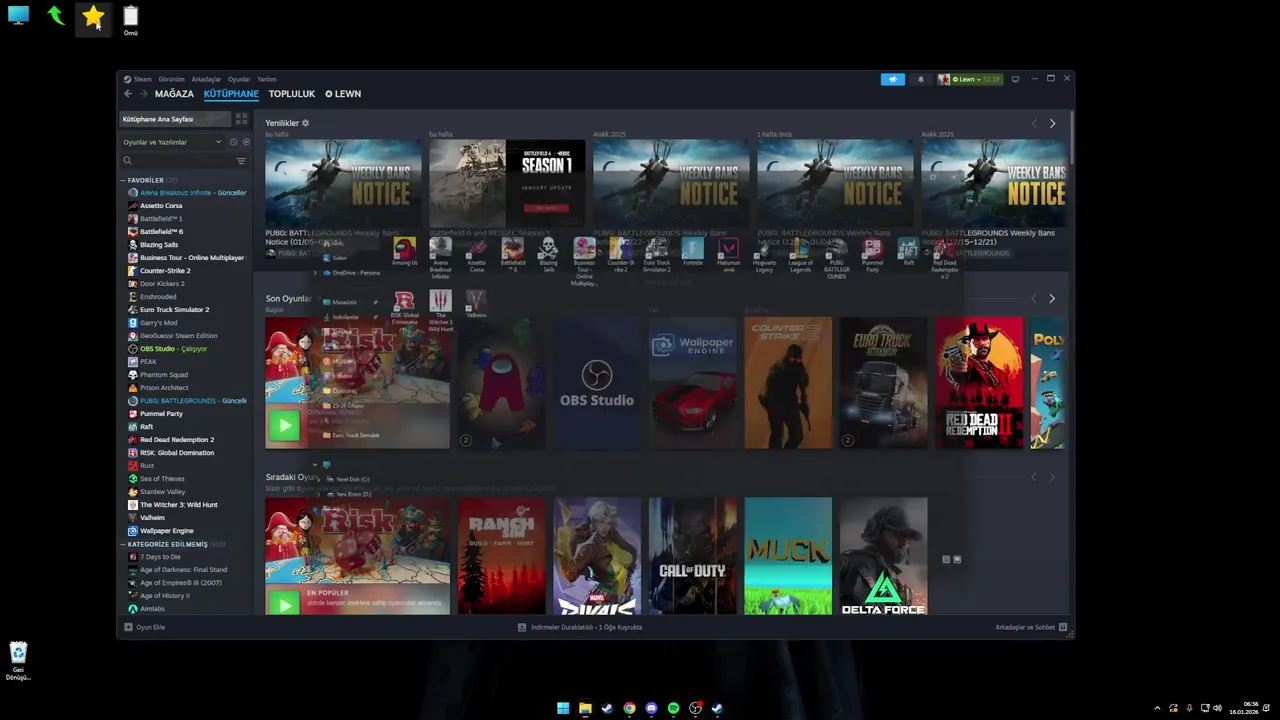Image resolution: width=1280 pixels, height=720 pixels.
Task: Open Chrome from the taskbar
Action: coord(629,708)
